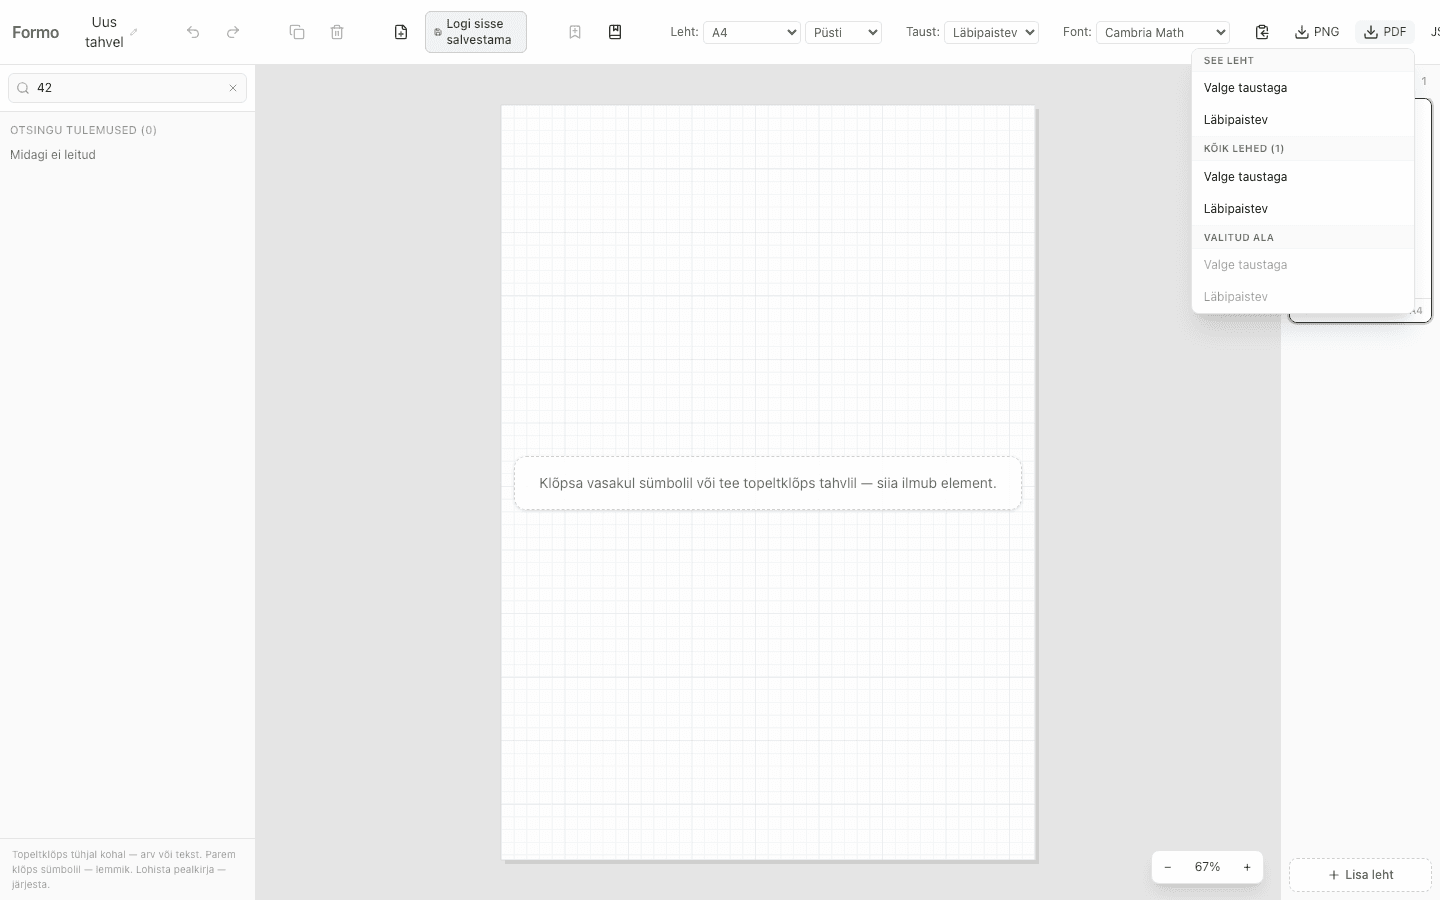Click the Logi sisse salvestama button
The width and height of the screenshot is (1440, 900).
click(476, 32)
